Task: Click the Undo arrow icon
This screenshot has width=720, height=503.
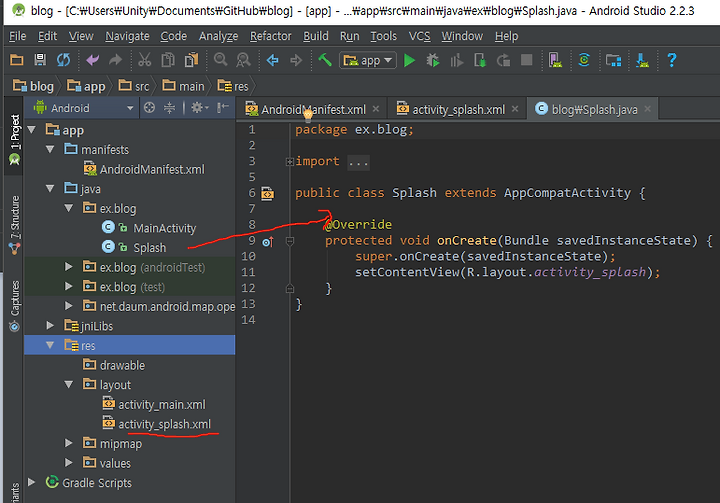Action: coord(92,60)
